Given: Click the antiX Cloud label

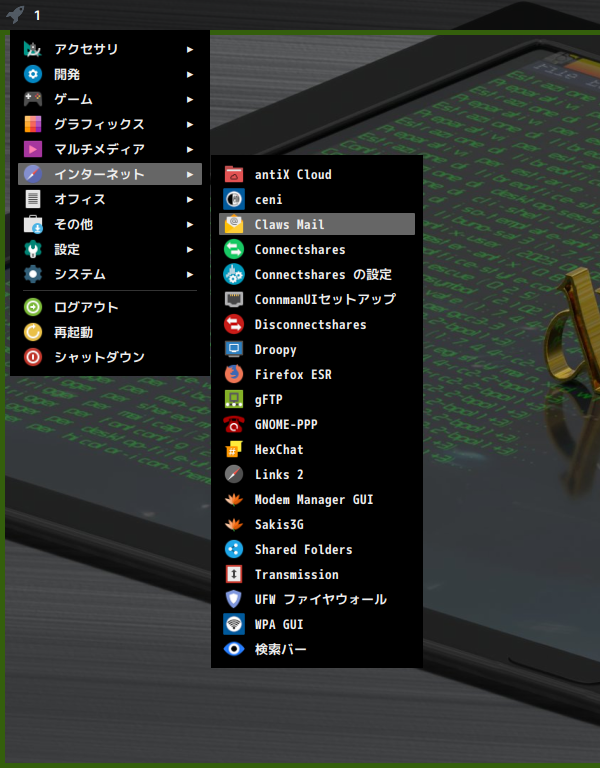Looking at the screenshot, I should [293, 174].
